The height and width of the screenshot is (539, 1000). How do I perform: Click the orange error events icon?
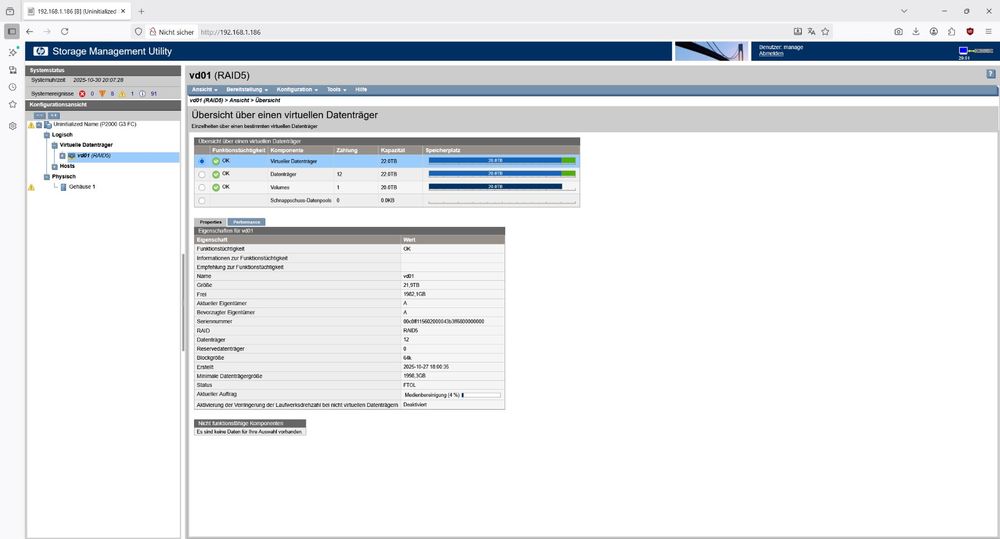click(102, 94)
